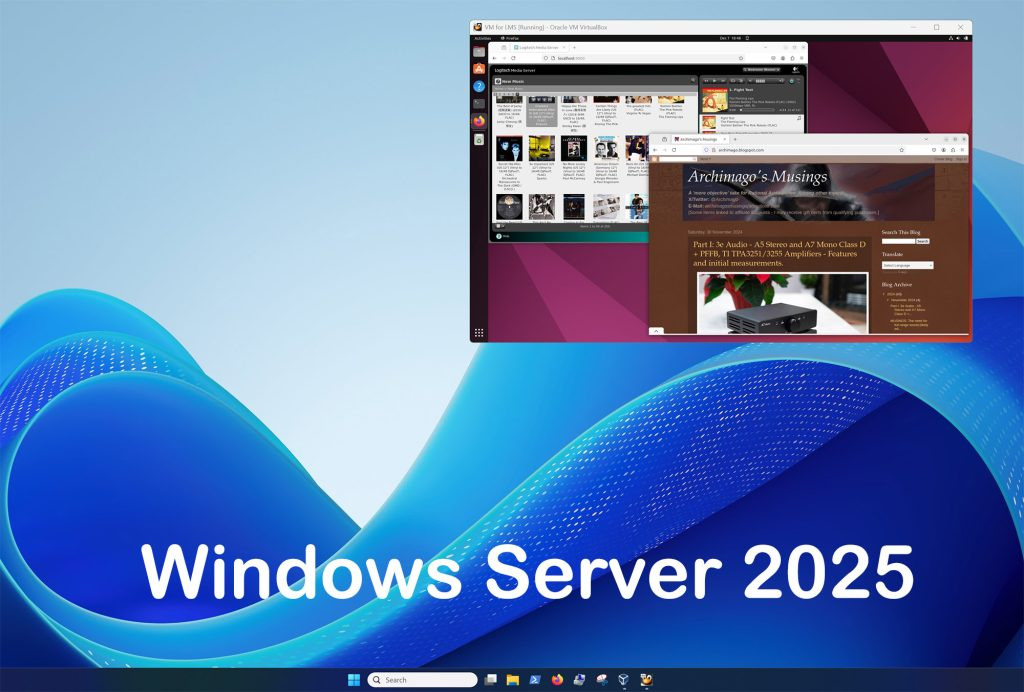Viewport: 1024px width, 692px height.
Task: Click the Windows Start button
Action: point(354,680)
